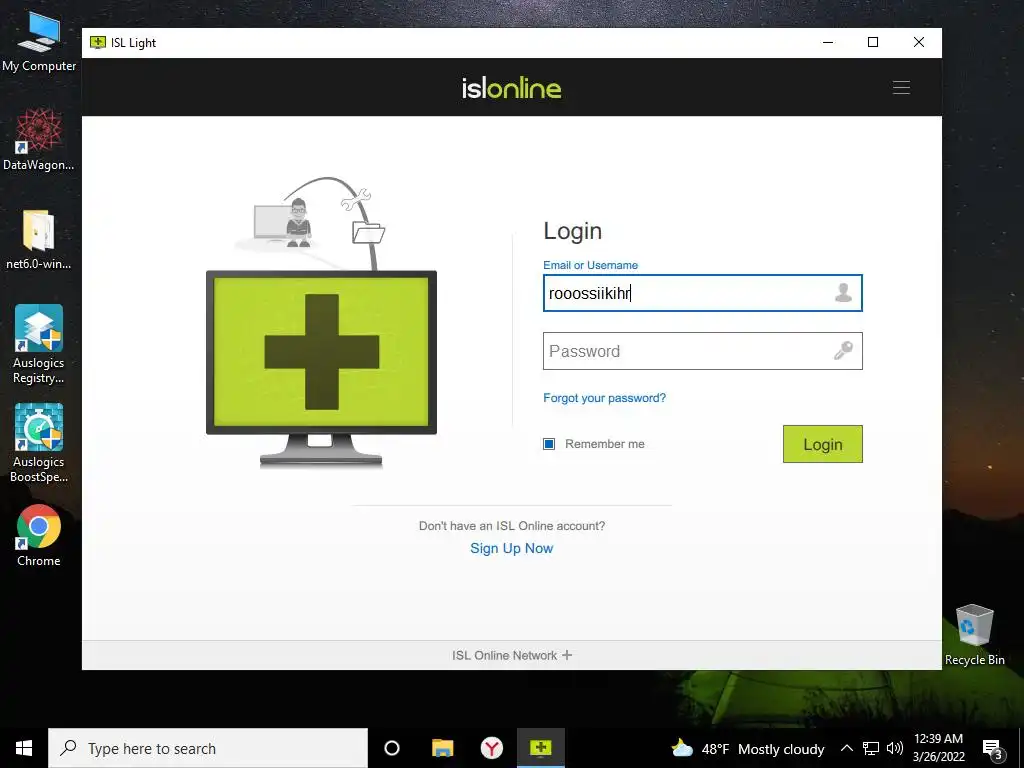Focus the Email or Username input field
The width and height of the screenshot is (1024, 768).
pos(703,293)
